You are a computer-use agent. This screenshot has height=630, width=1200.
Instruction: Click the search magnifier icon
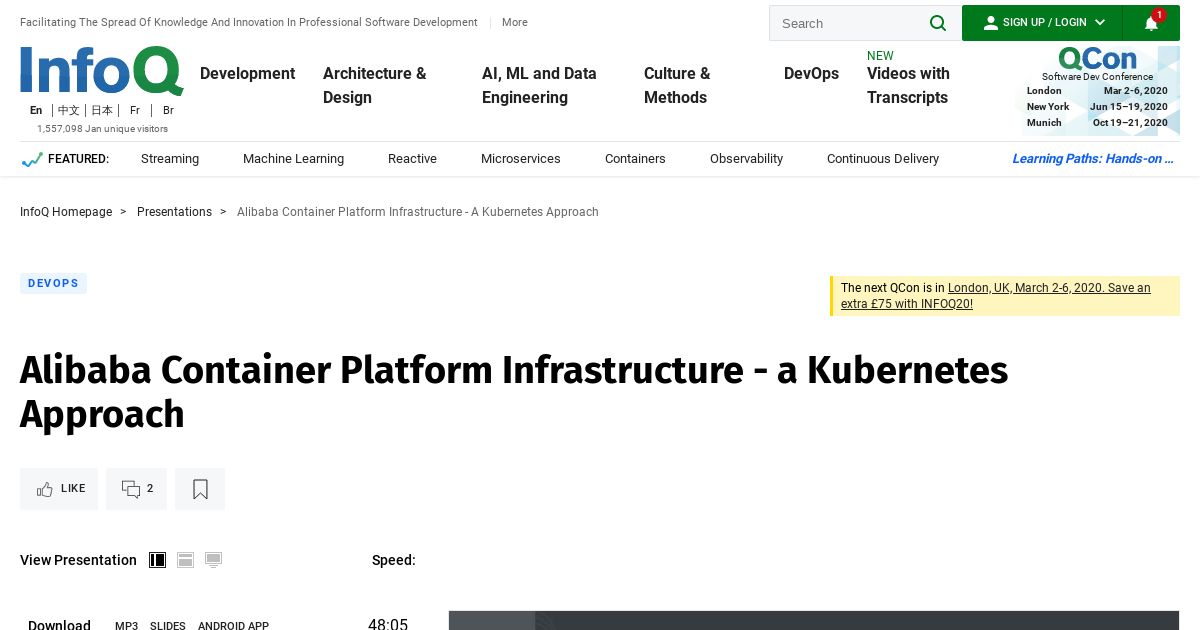pos(937,23)
